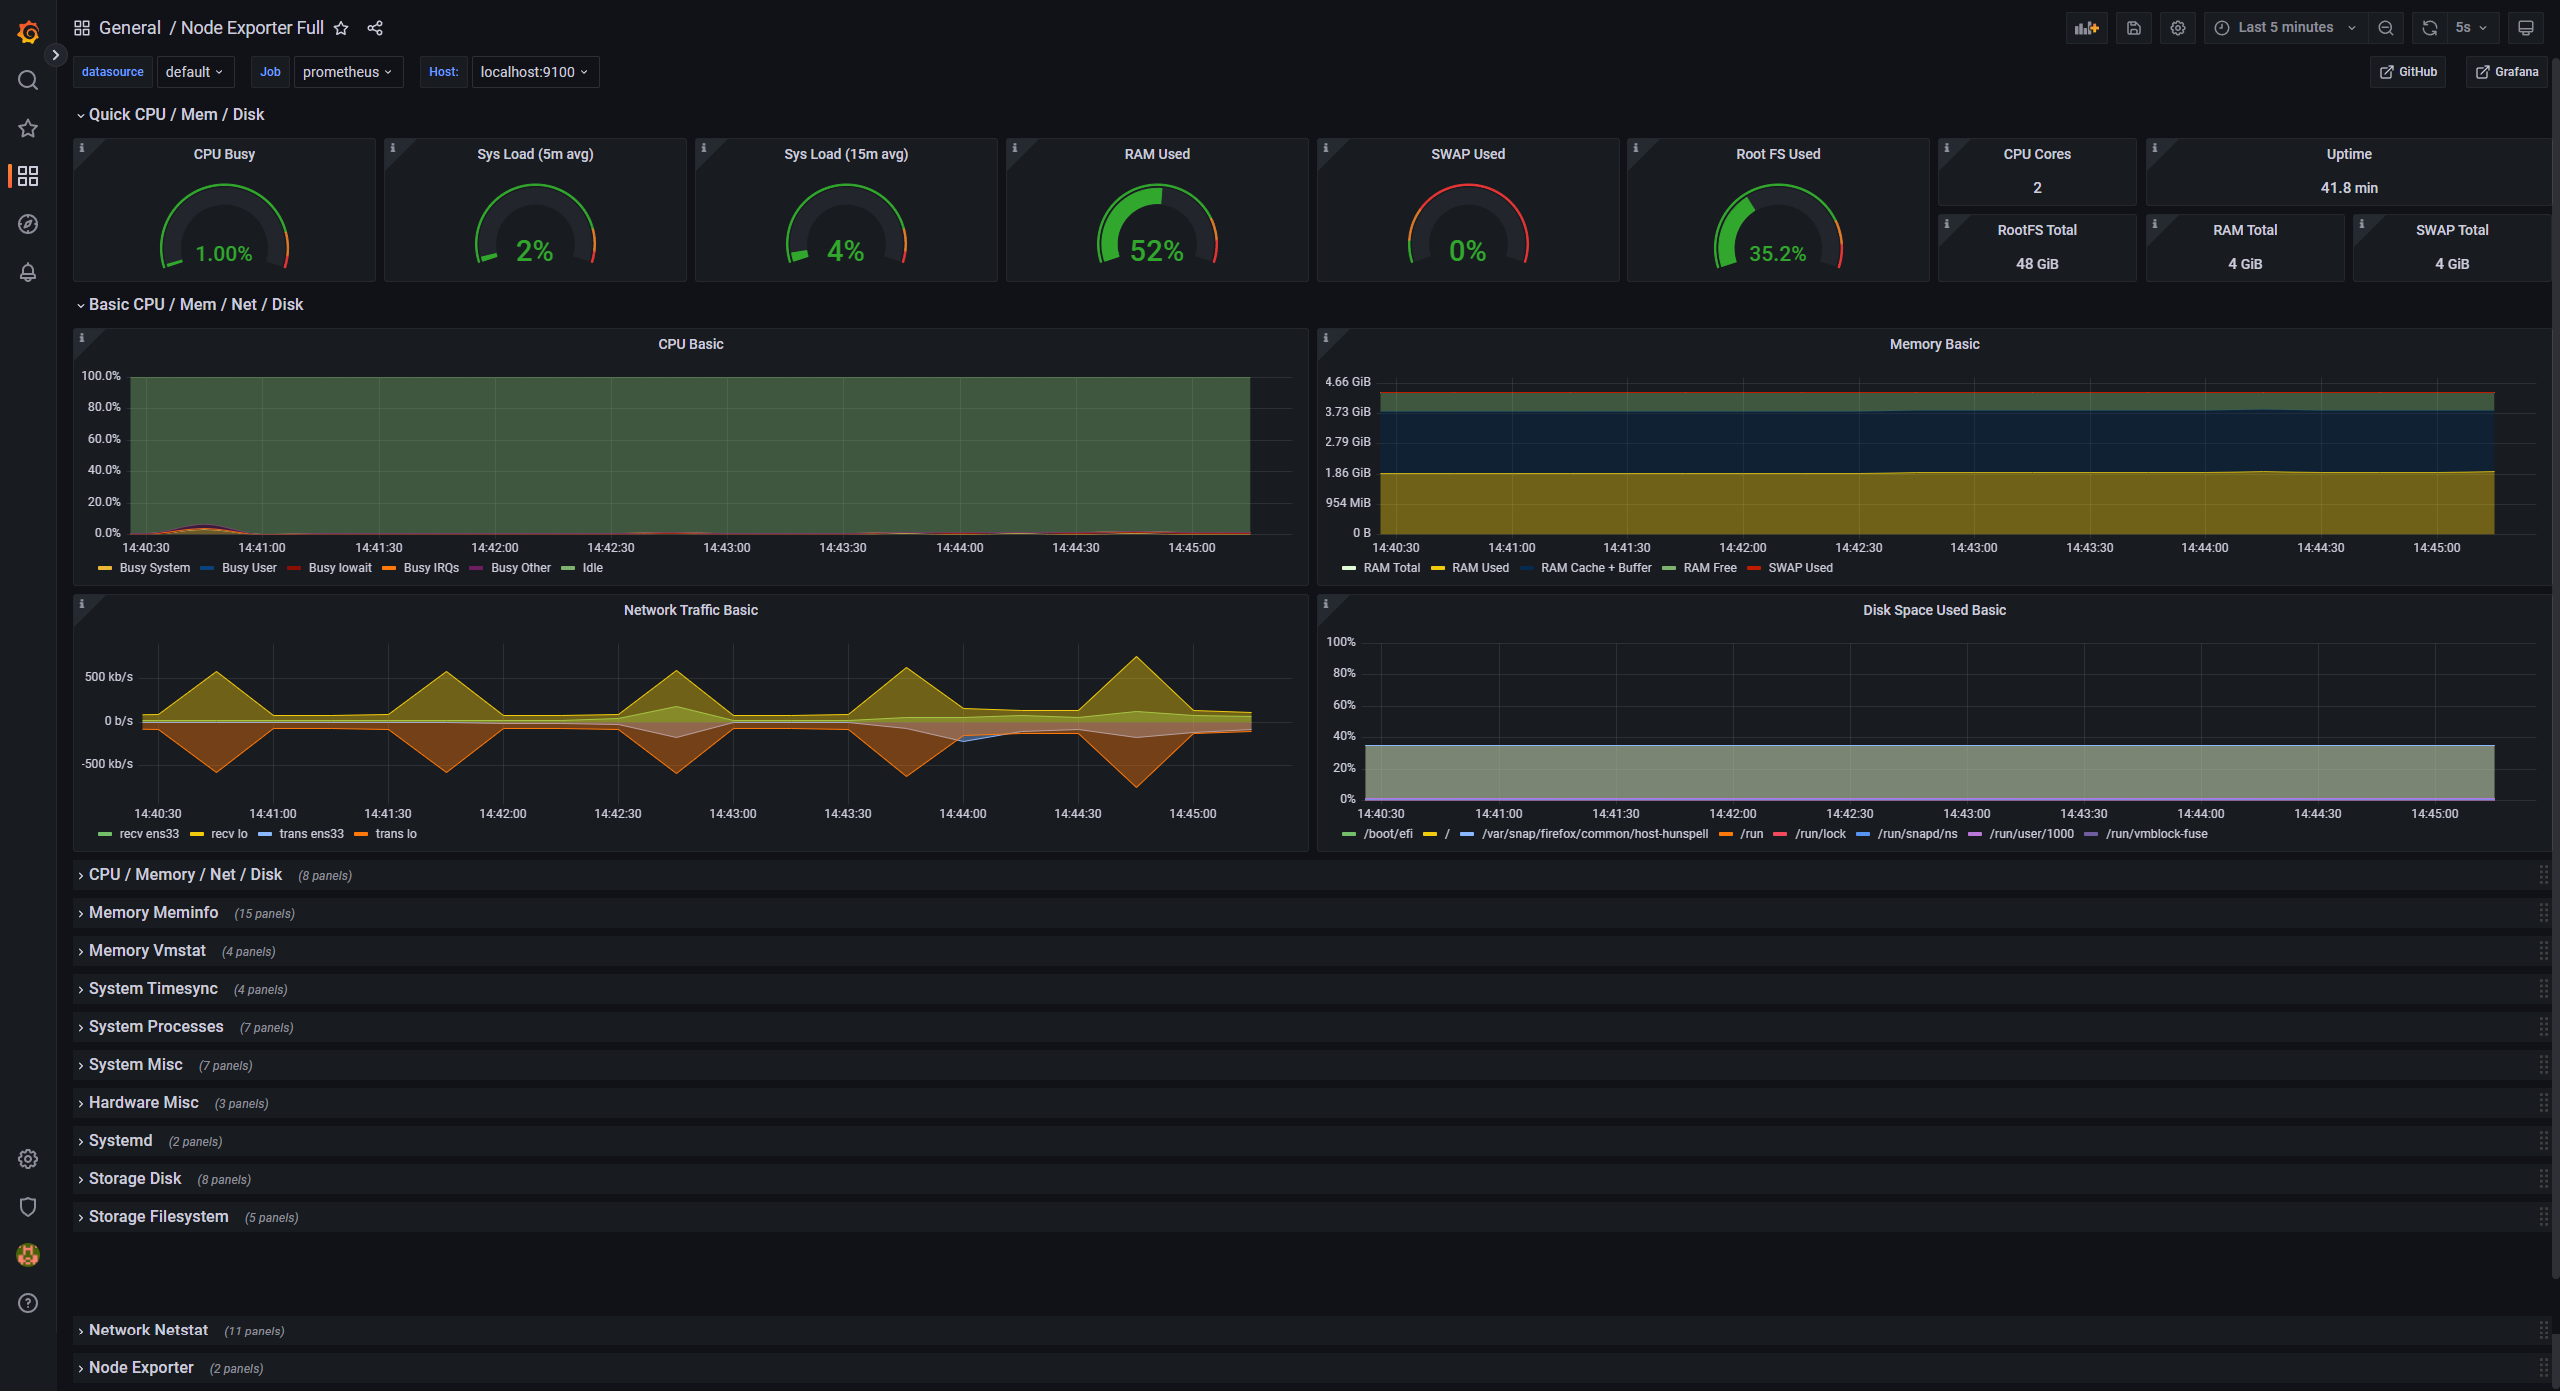Open the Dashboards sidebar icon

point(28,176)
